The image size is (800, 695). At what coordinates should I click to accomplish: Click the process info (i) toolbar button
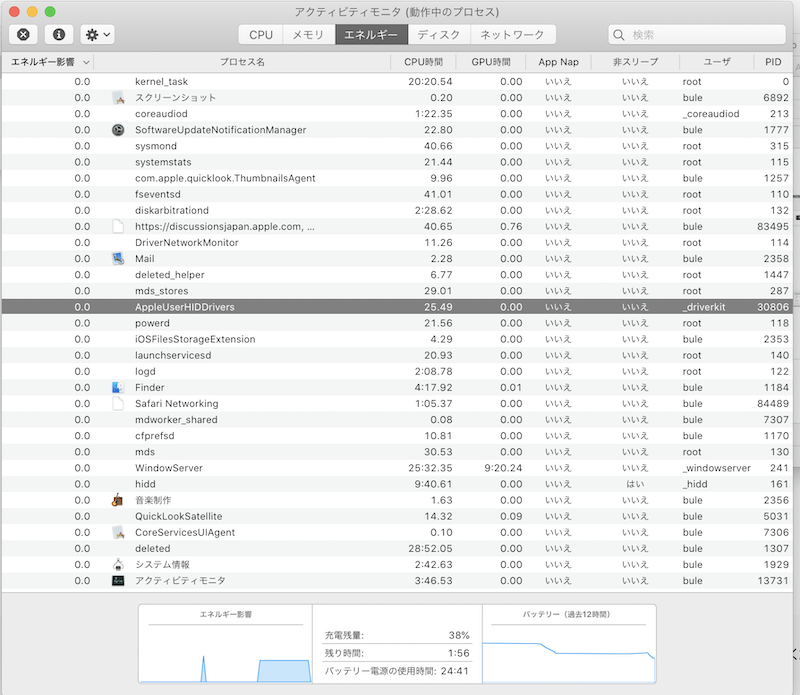click(58, 34)
